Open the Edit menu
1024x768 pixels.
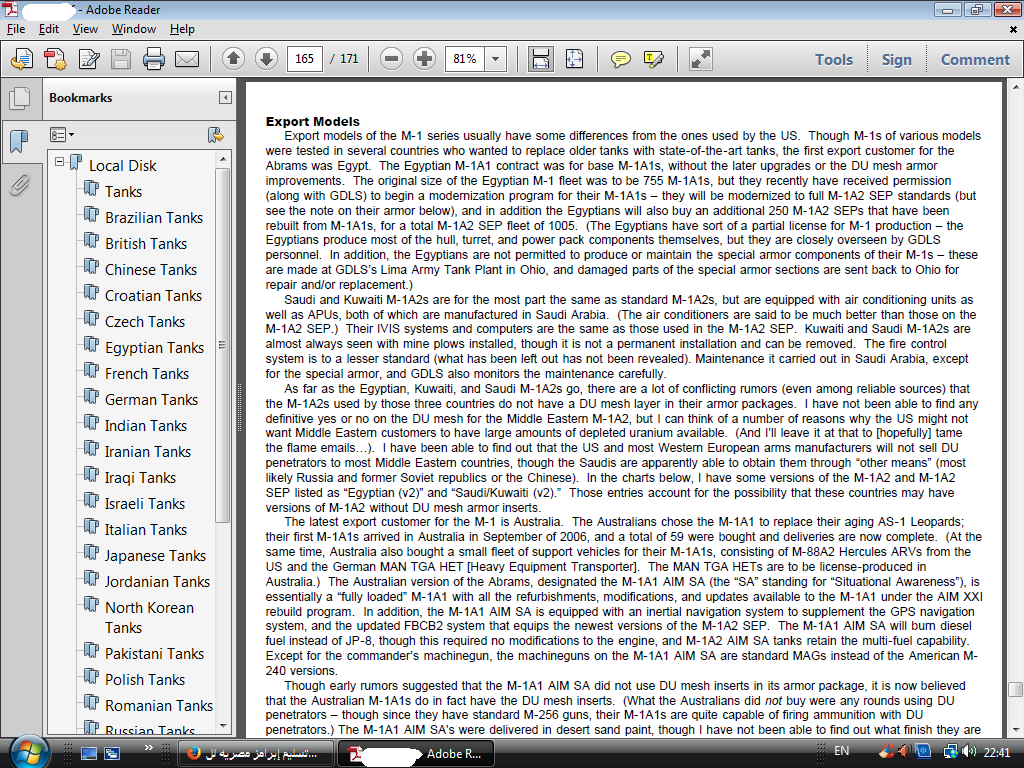[x=48, y=29]
